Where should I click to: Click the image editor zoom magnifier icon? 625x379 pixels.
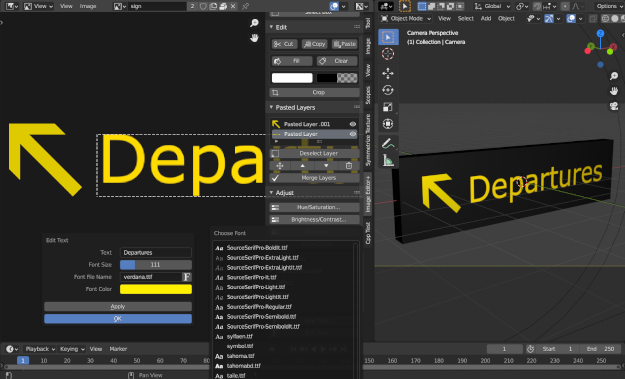click(254, 23)
